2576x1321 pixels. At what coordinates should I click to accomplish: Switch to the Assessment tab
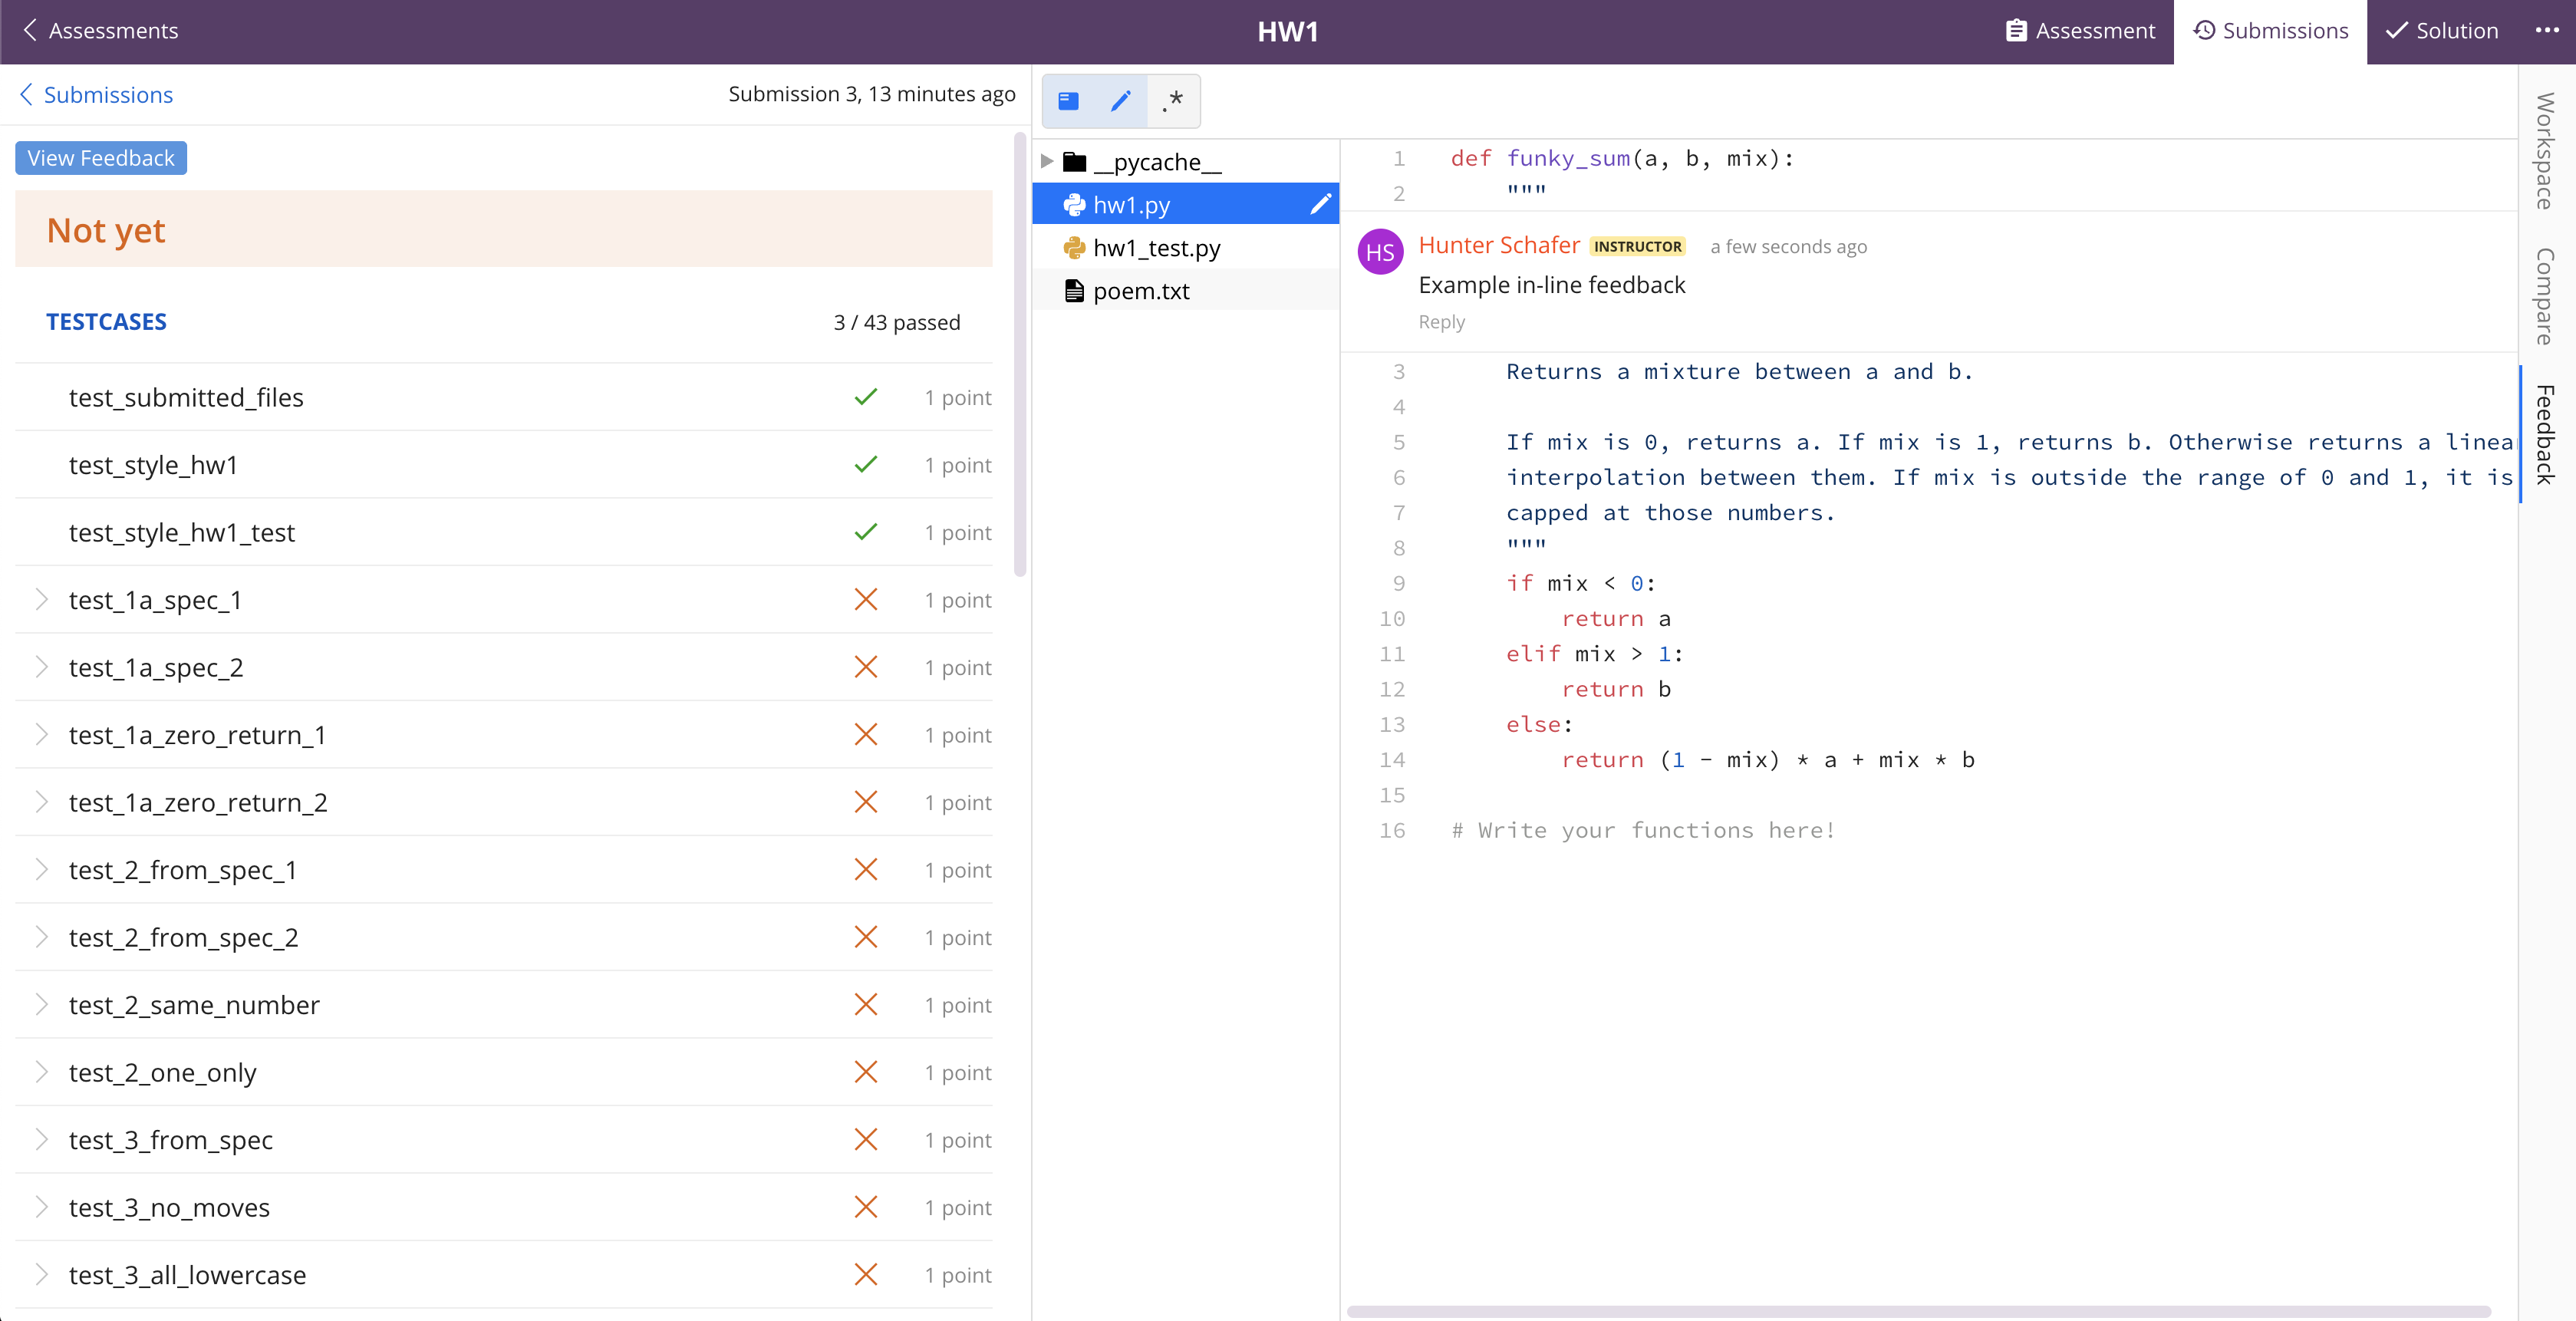(x=2080, y=31)
